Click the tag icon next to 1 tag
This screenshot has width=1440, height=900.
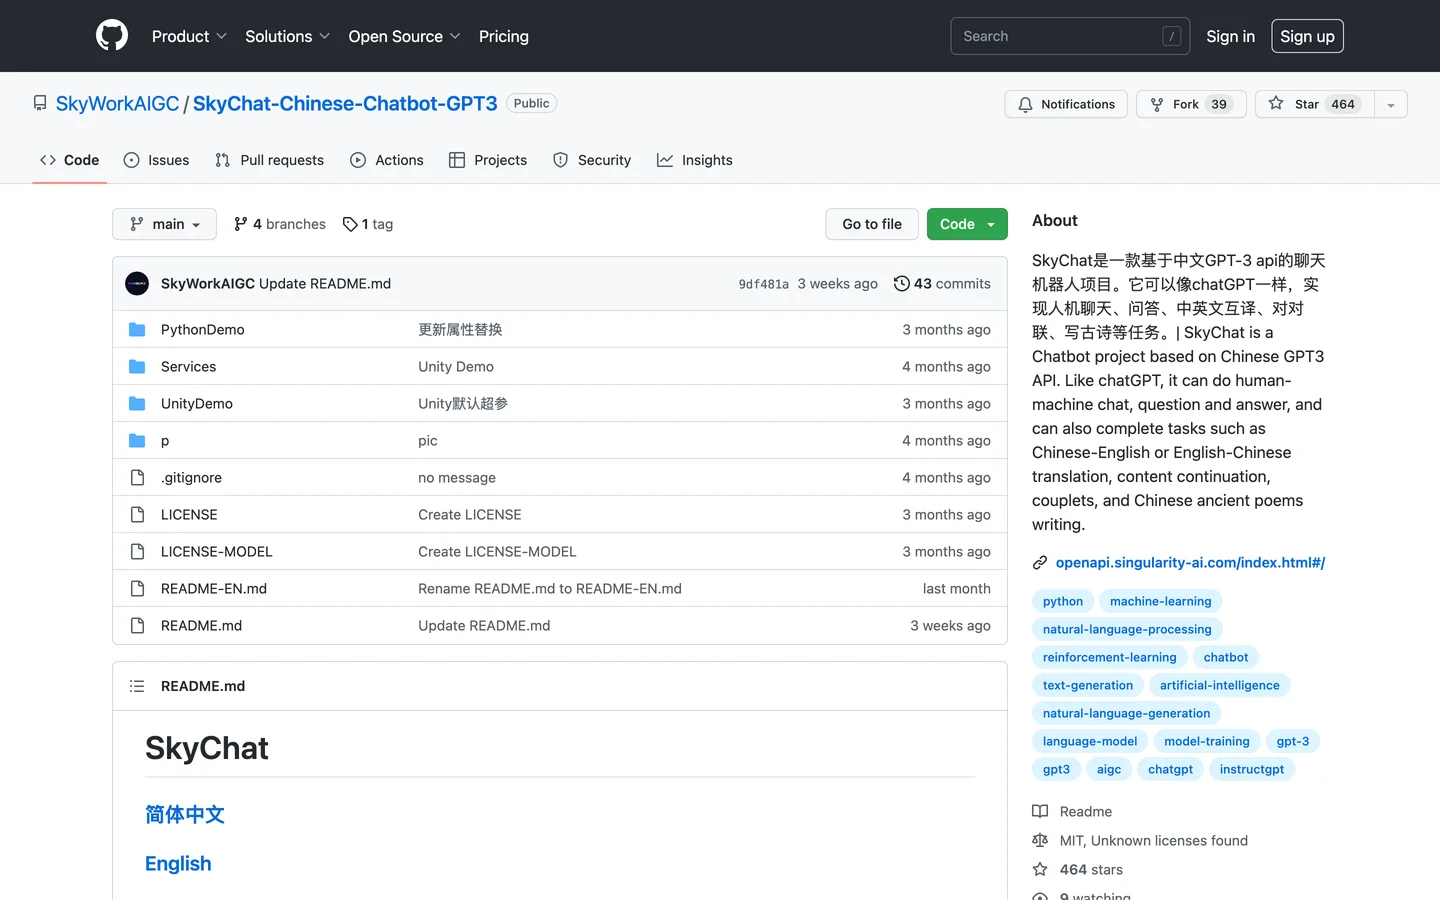tap(350, 224)
